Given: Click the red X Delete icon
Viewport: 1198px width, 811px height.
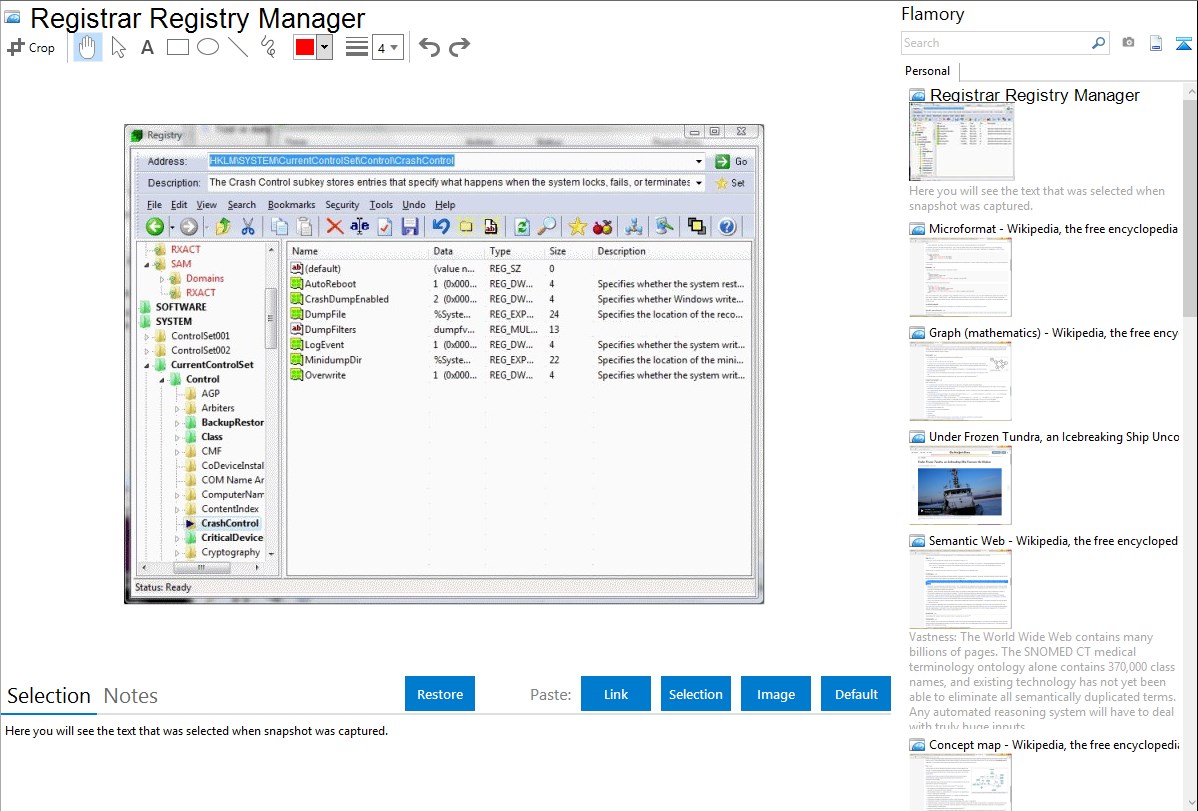Looking at the screenshot, I should [x=334, y=226].
